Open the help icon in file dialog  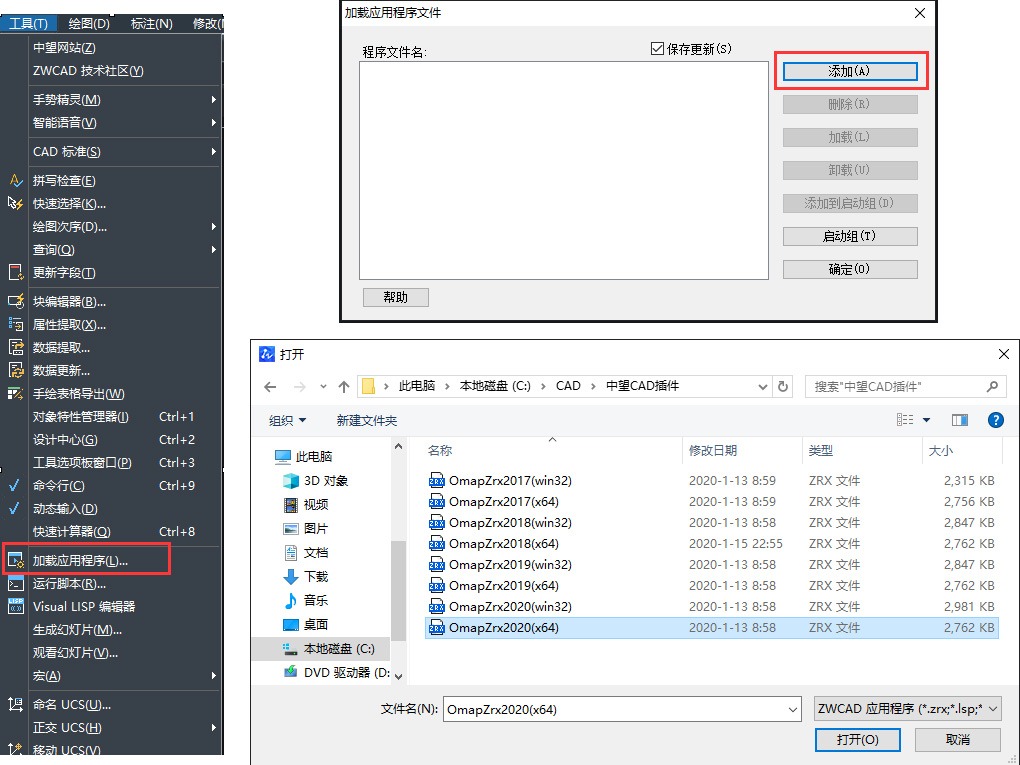click(x=995, y=420)
